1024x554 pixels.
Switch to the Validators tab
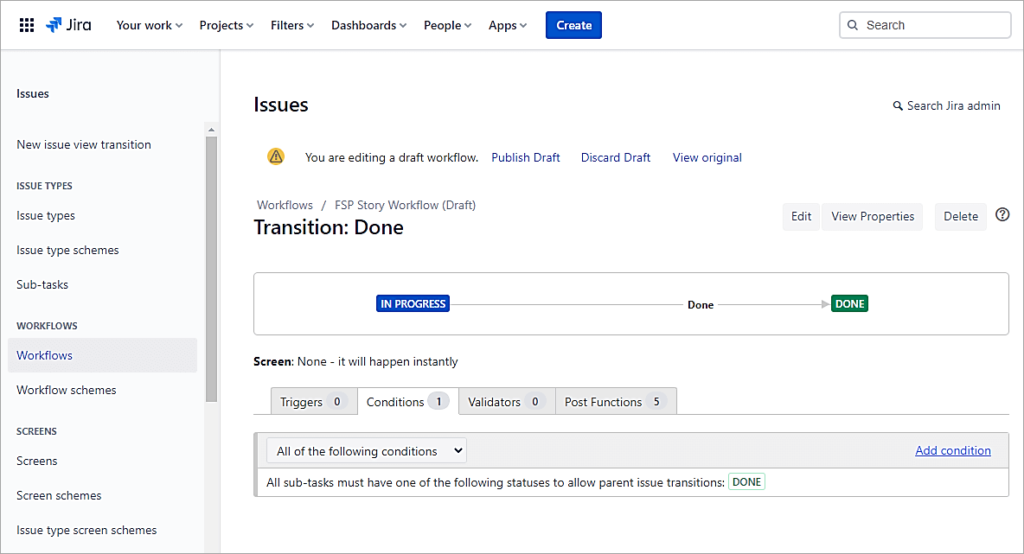(505, 402)
